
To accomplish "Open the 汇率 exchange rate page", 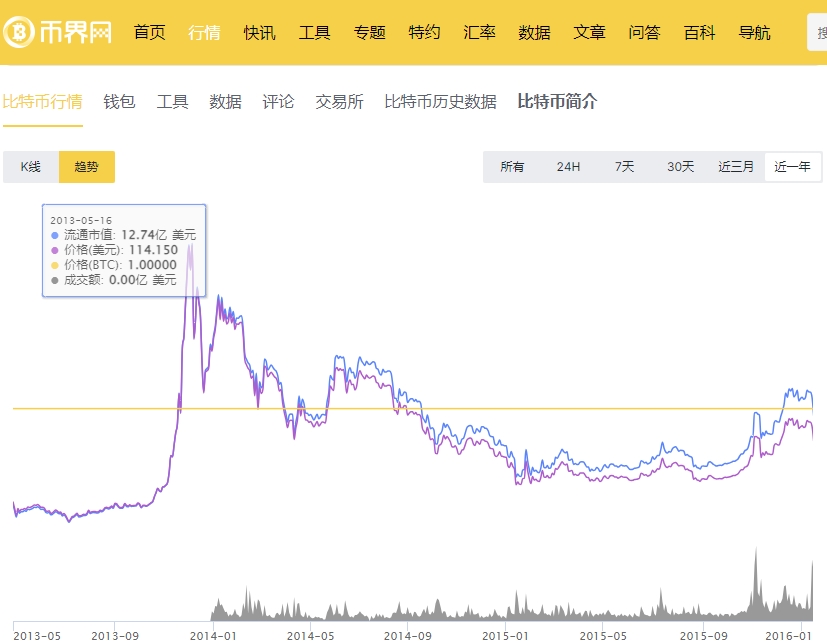I will pos(479,32).
